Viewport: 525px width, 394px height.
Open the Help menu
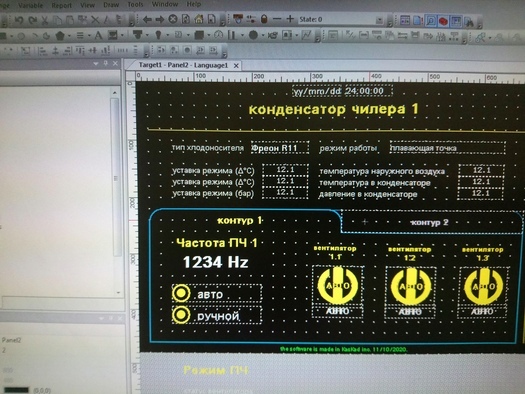click(x=194, y=4)
